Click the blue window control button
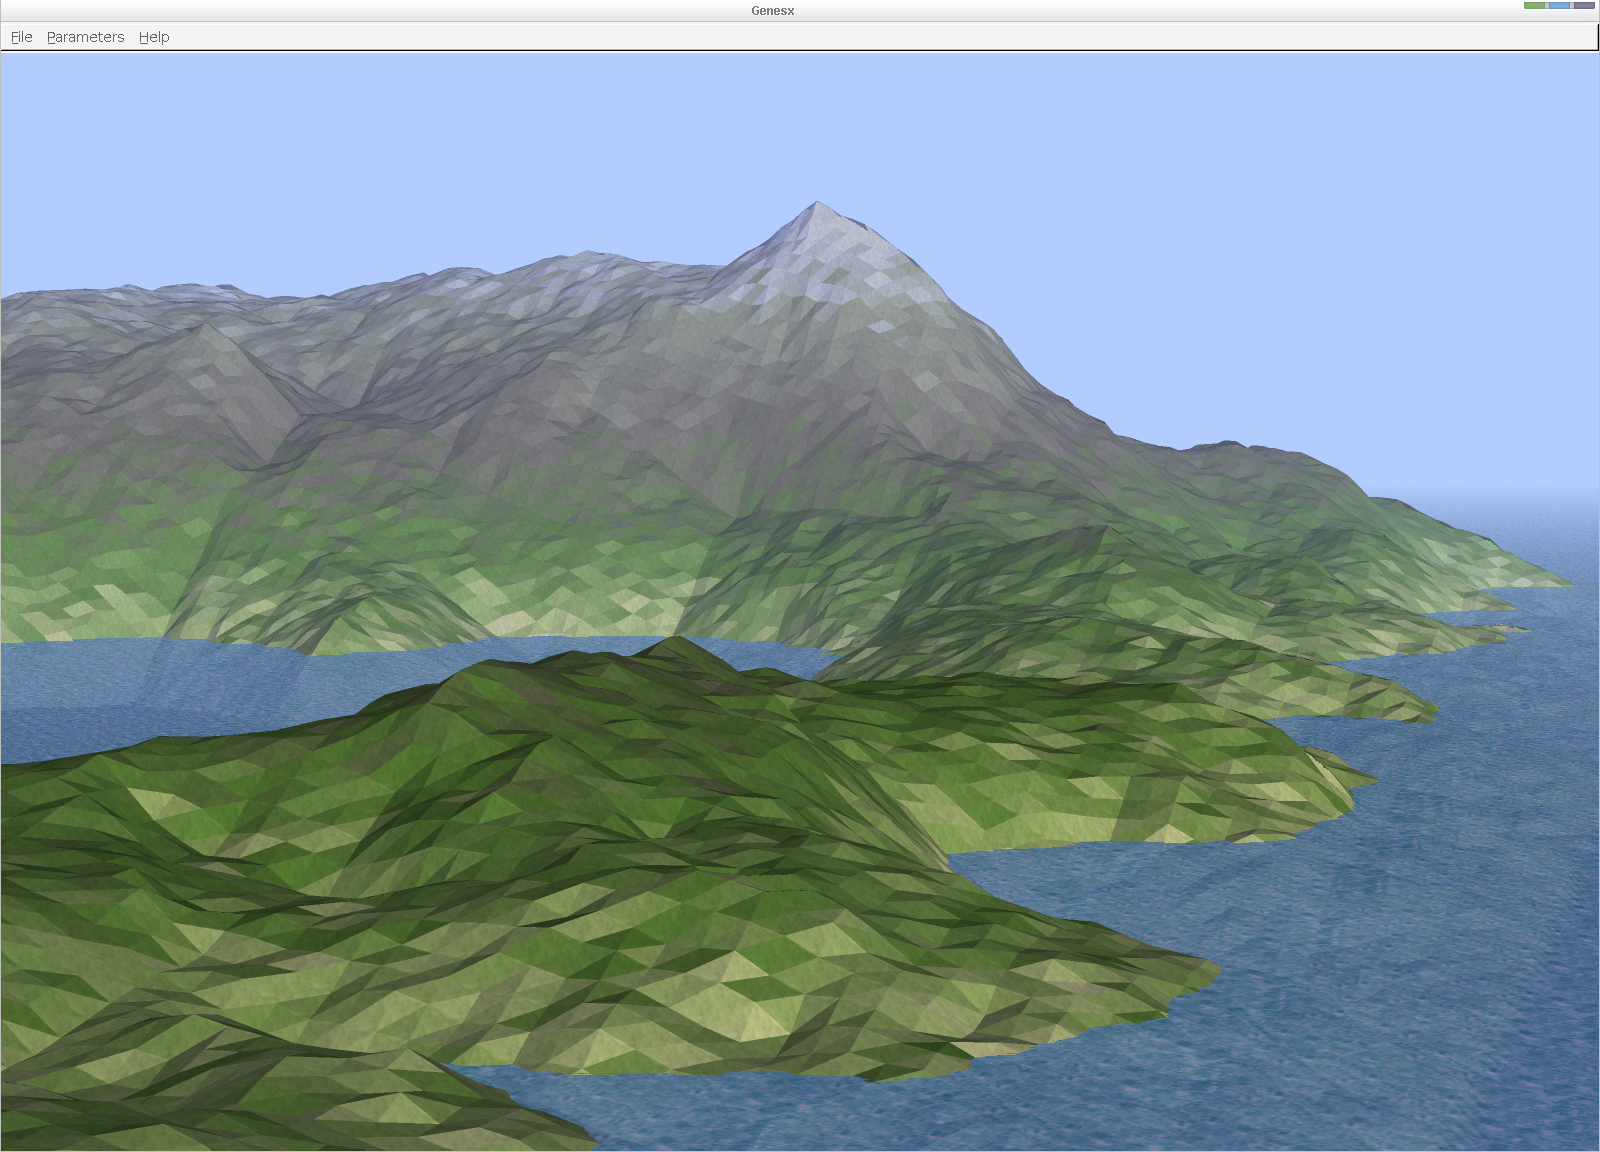 pyautogui.click(x=1559, y=6)
